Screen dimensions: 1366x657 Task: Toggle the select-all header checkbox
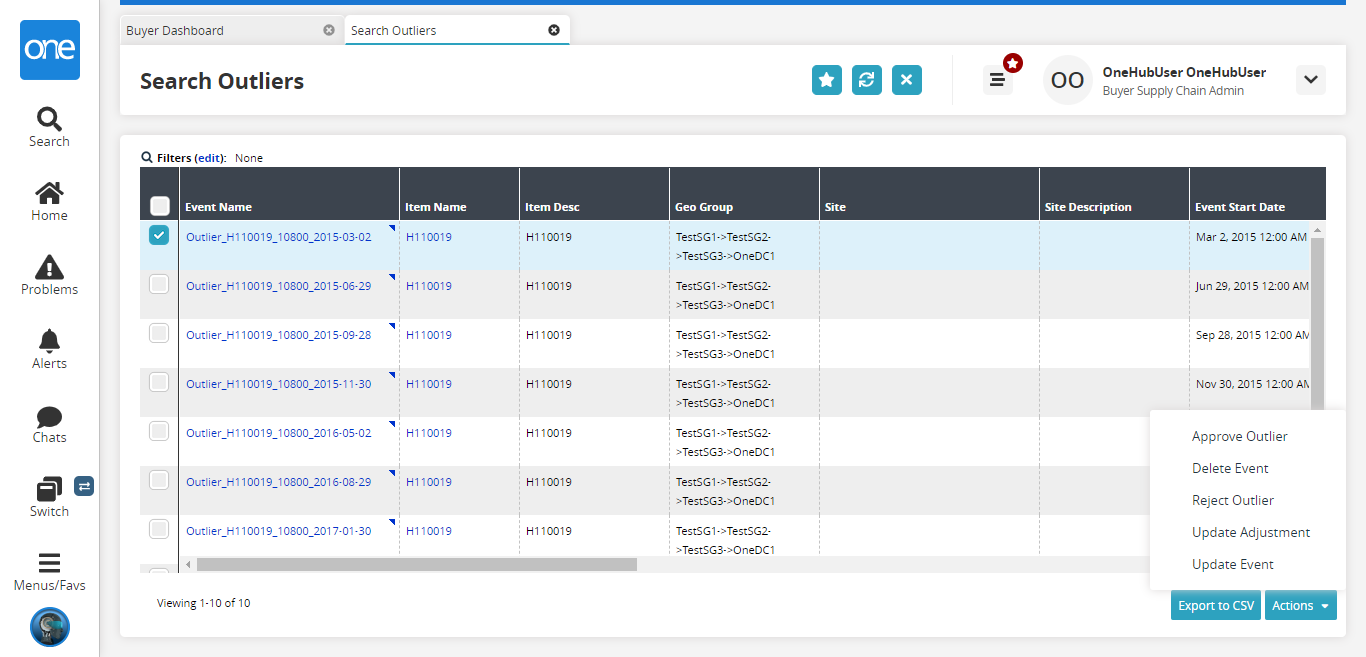coord(159,206)
